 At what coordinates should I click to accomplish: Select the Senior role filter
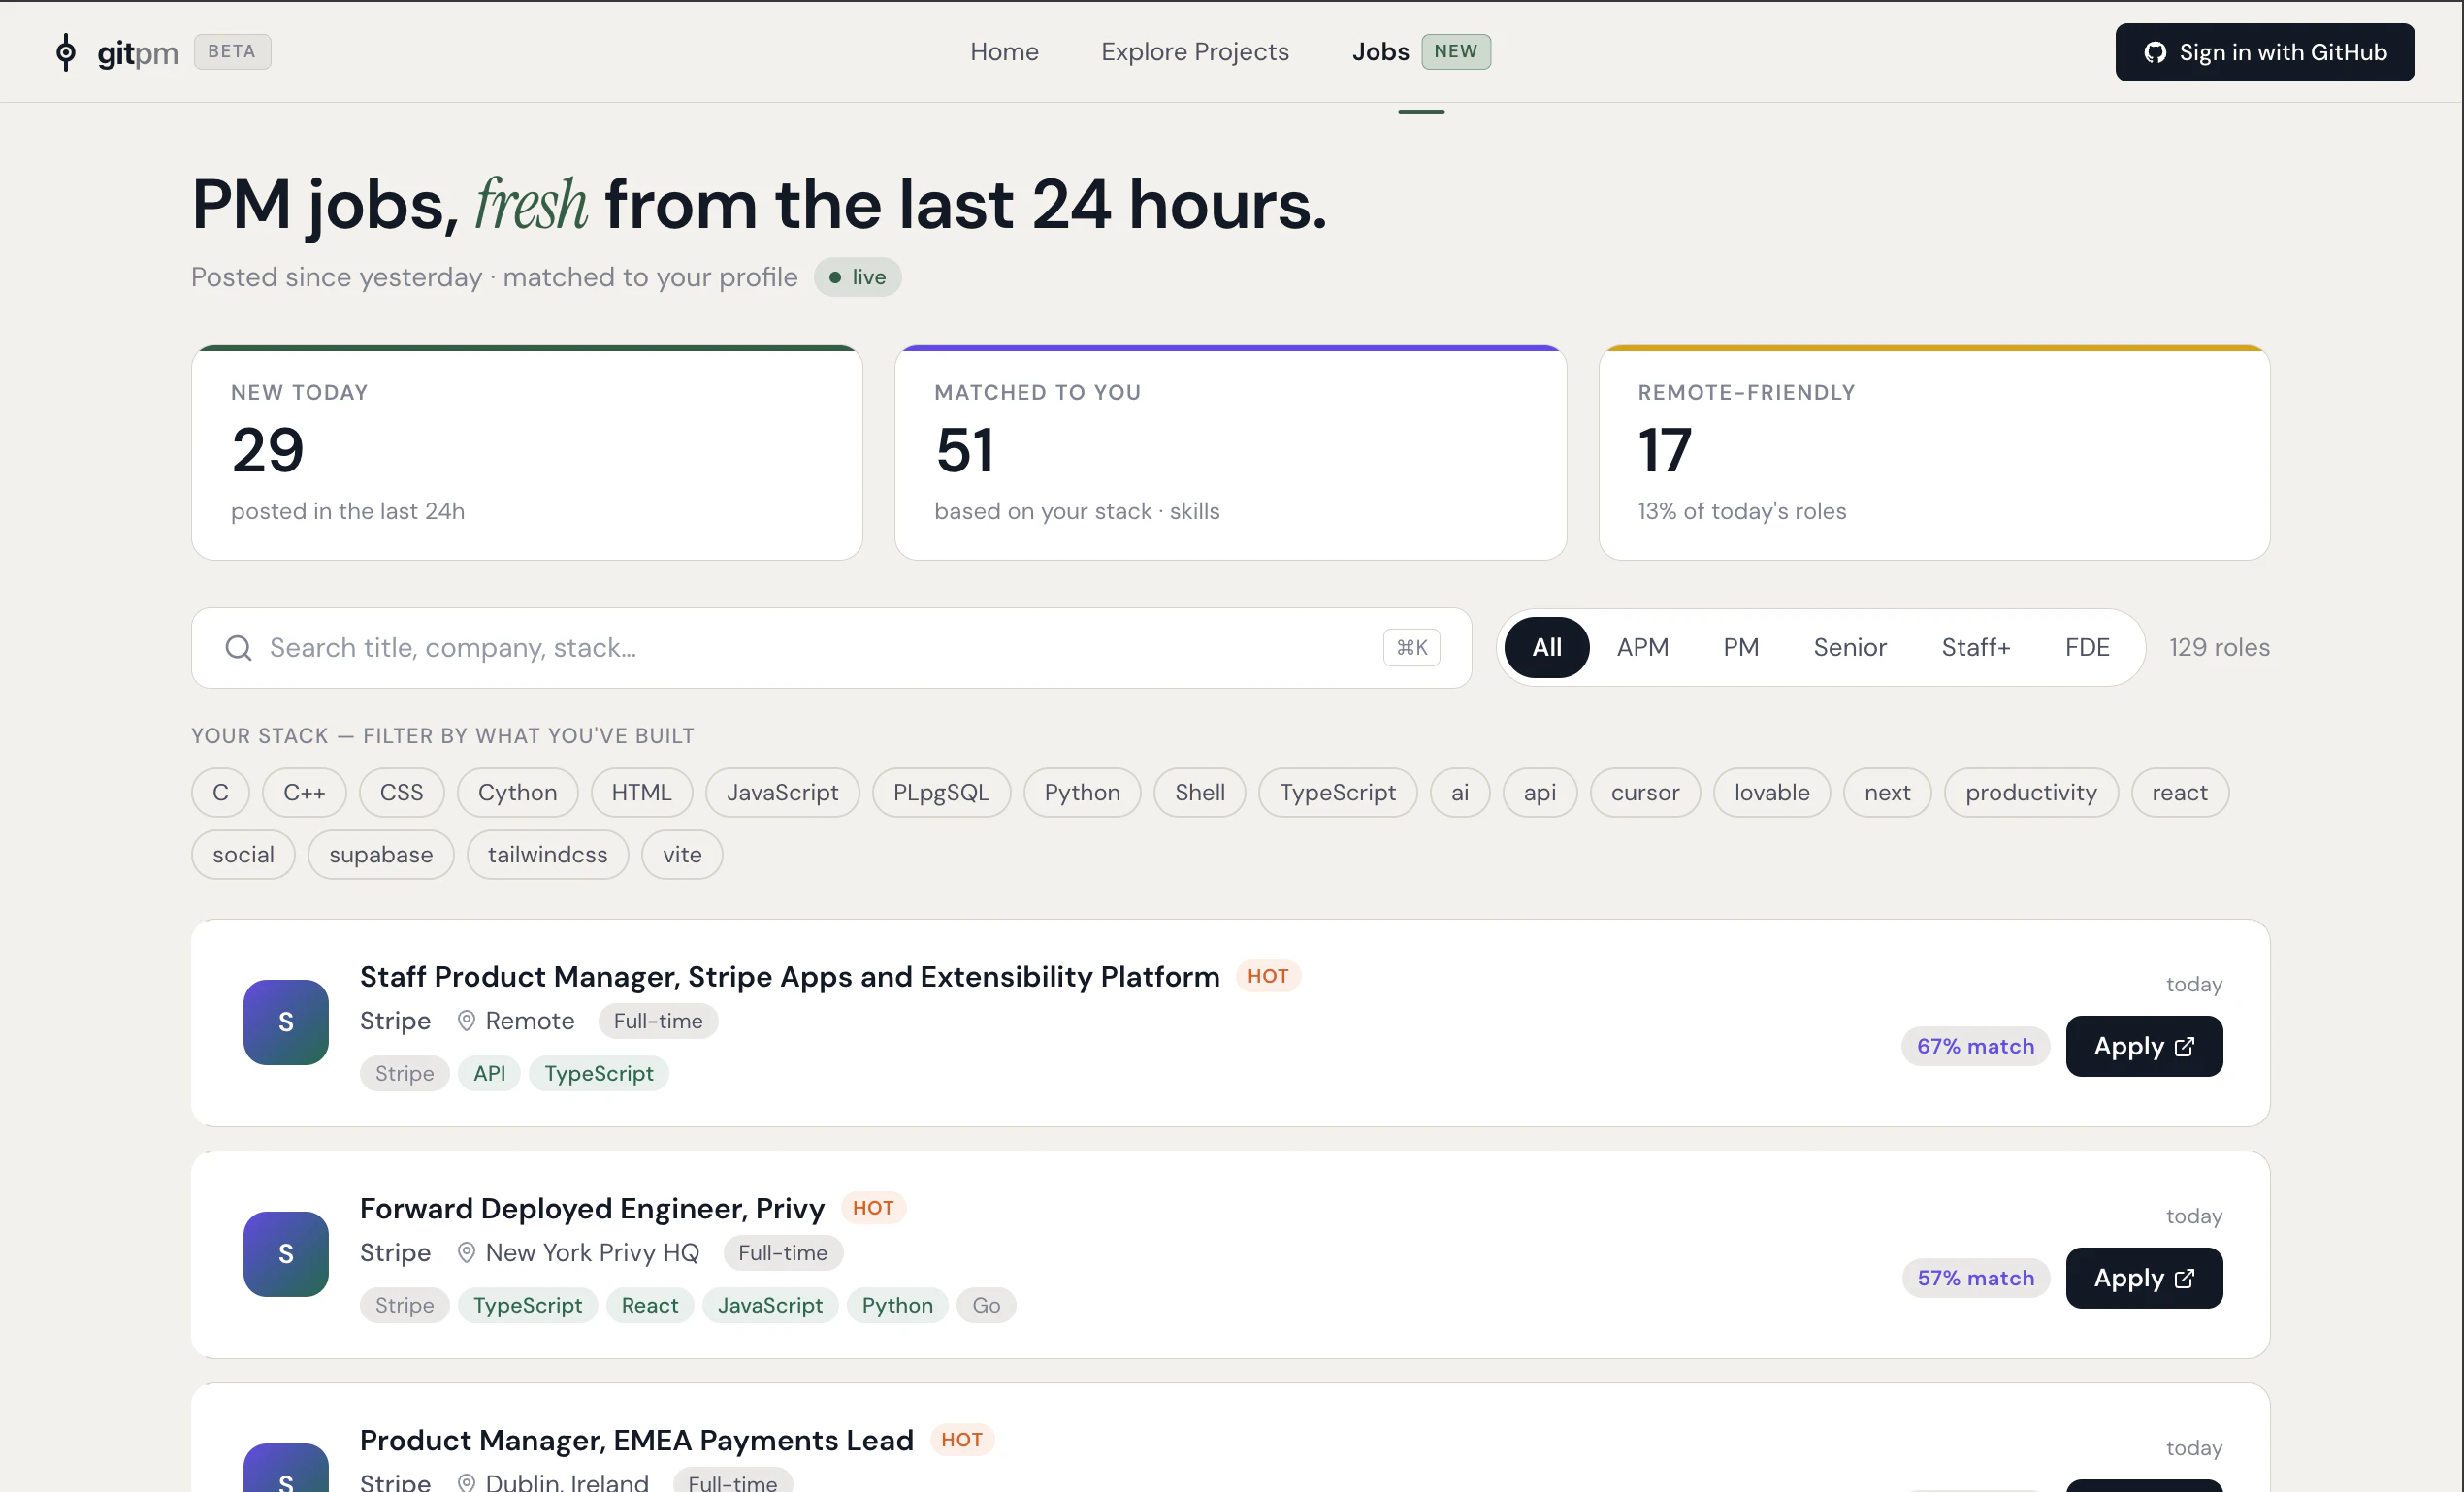[x=1849, y=647]
